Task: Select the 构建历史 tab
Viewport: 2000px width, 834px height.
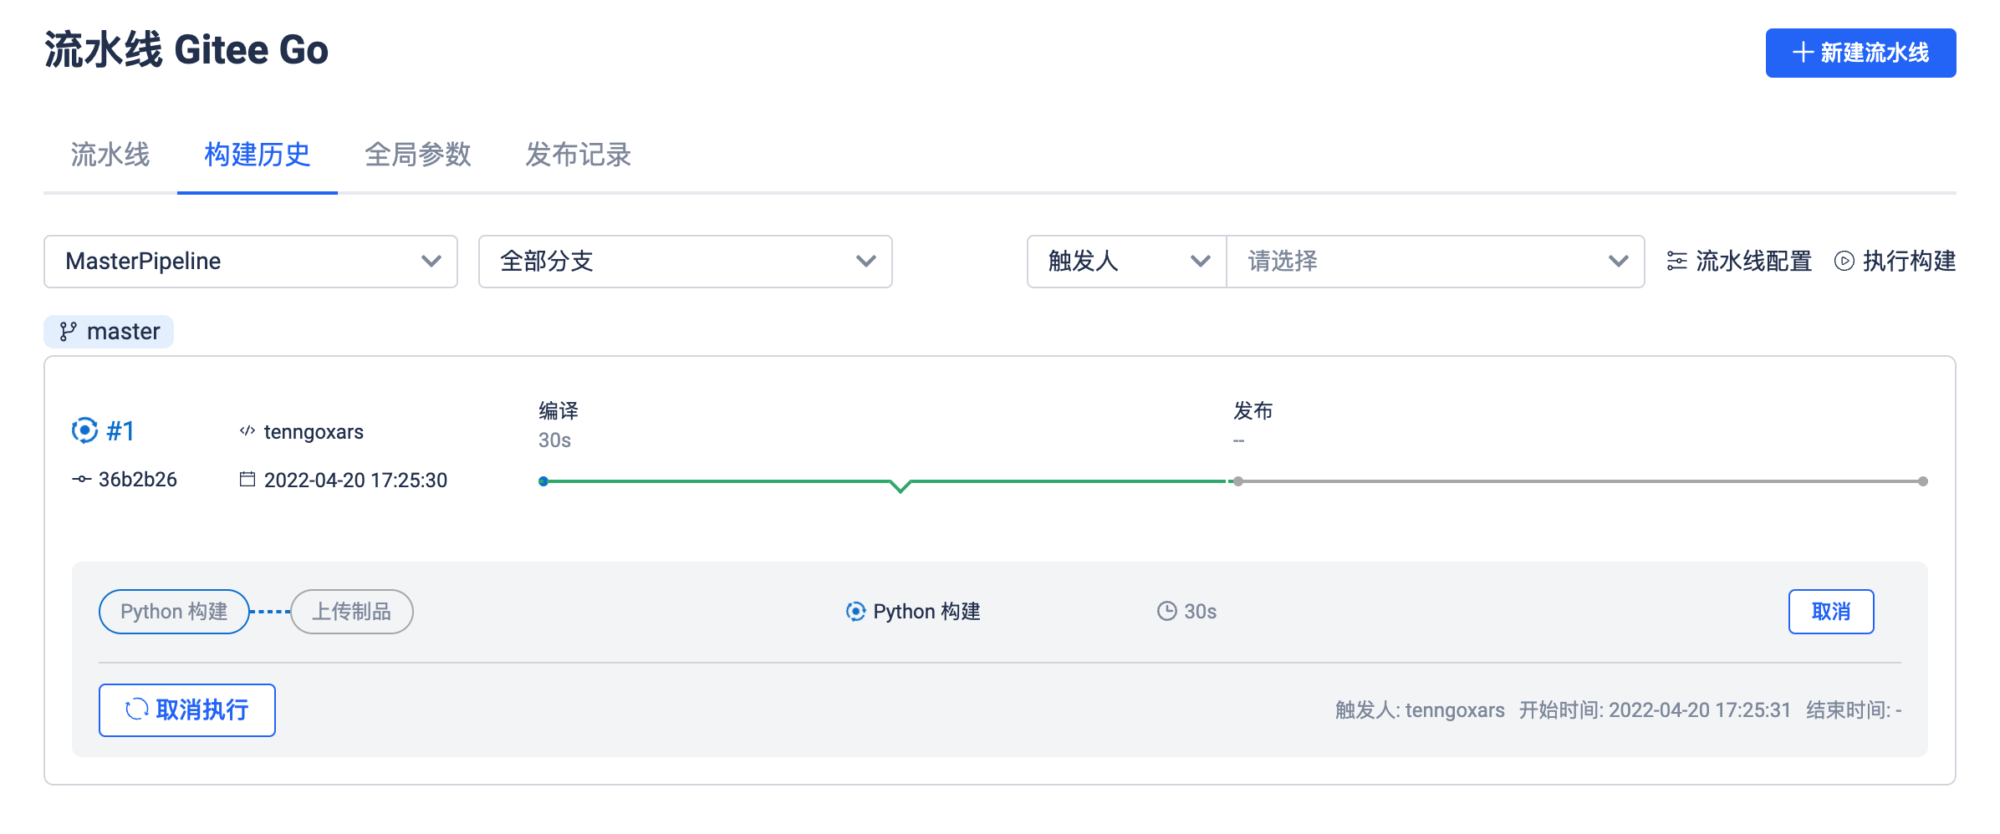Action: click(257, 155)
